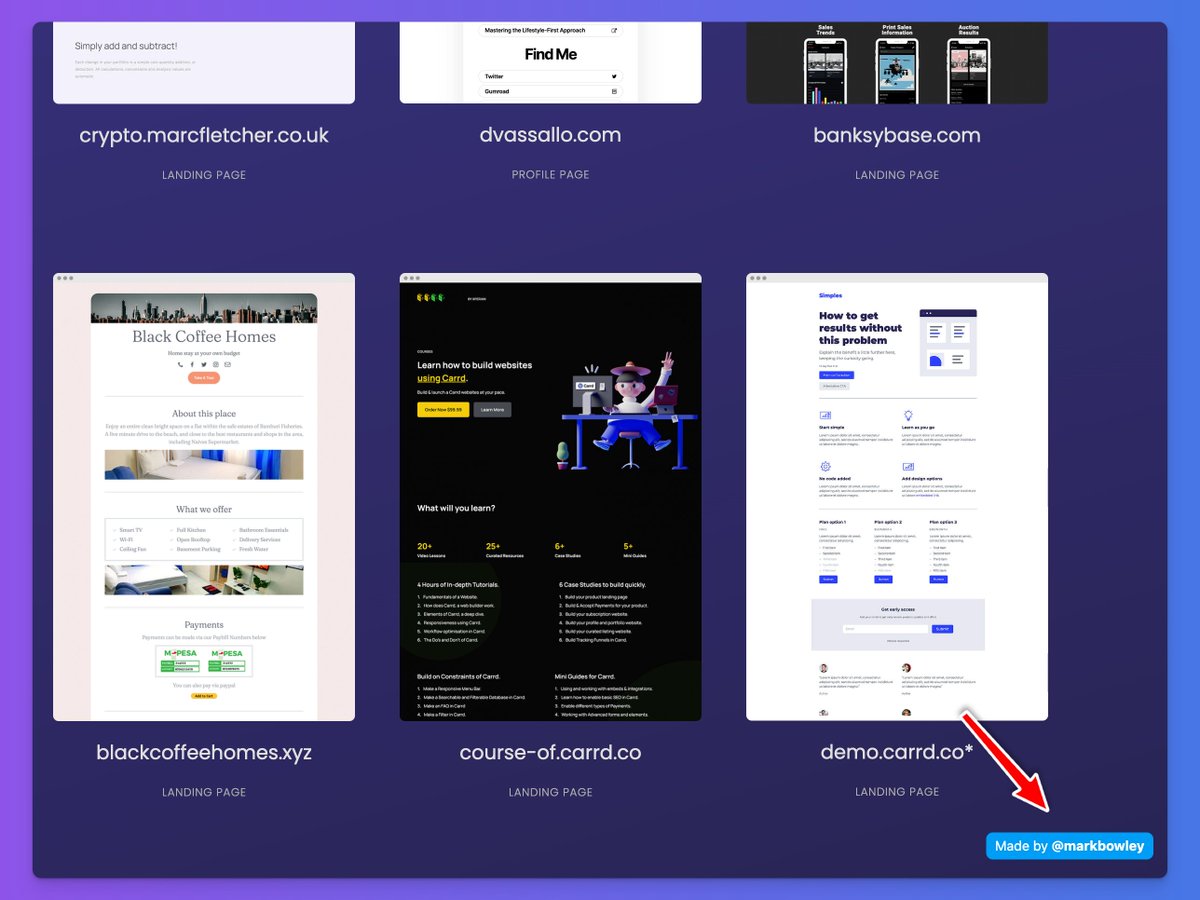Open the demo.carrd.co* site title
This screenshot has width=1200, height=900.
(x=897, y=753)
